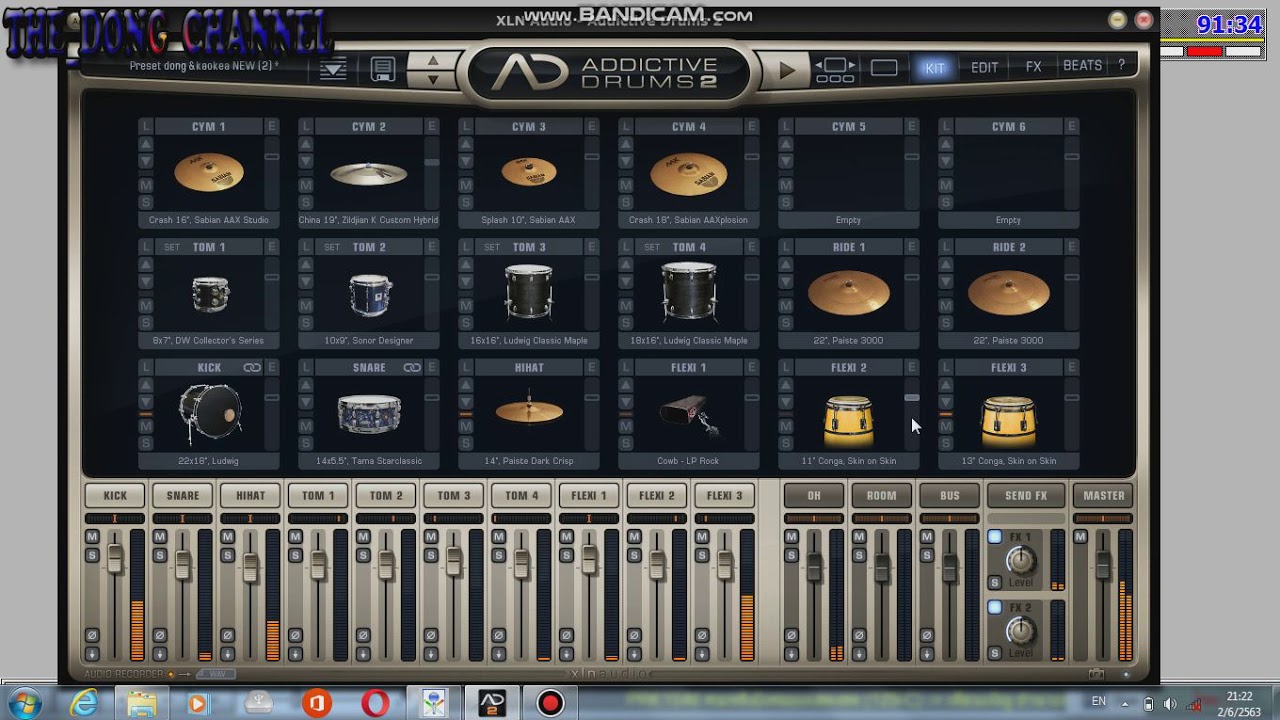Click the SEND FX button
The height and width of the screenshot is (720, 1280).
[x=1026, y=495]
